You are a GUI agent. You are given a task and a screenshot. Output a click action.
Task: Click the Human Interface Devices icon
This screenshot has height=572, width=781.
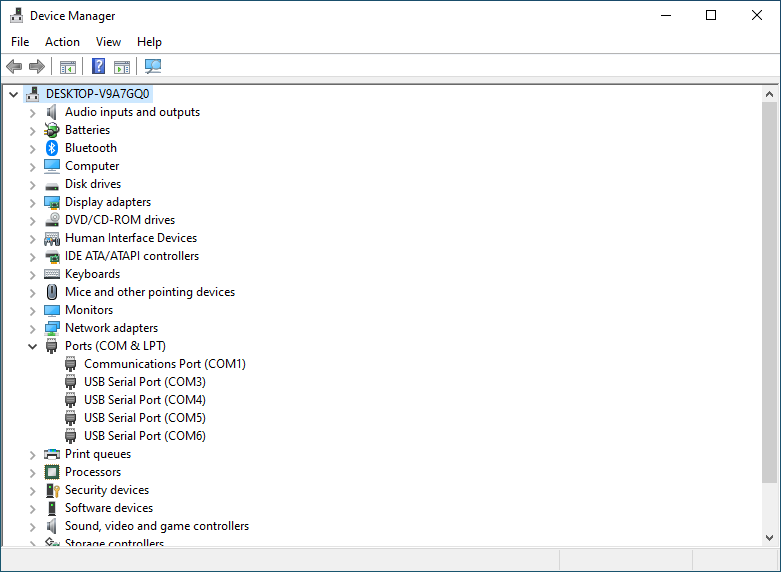pyautogui.click(x=52, y=239)
